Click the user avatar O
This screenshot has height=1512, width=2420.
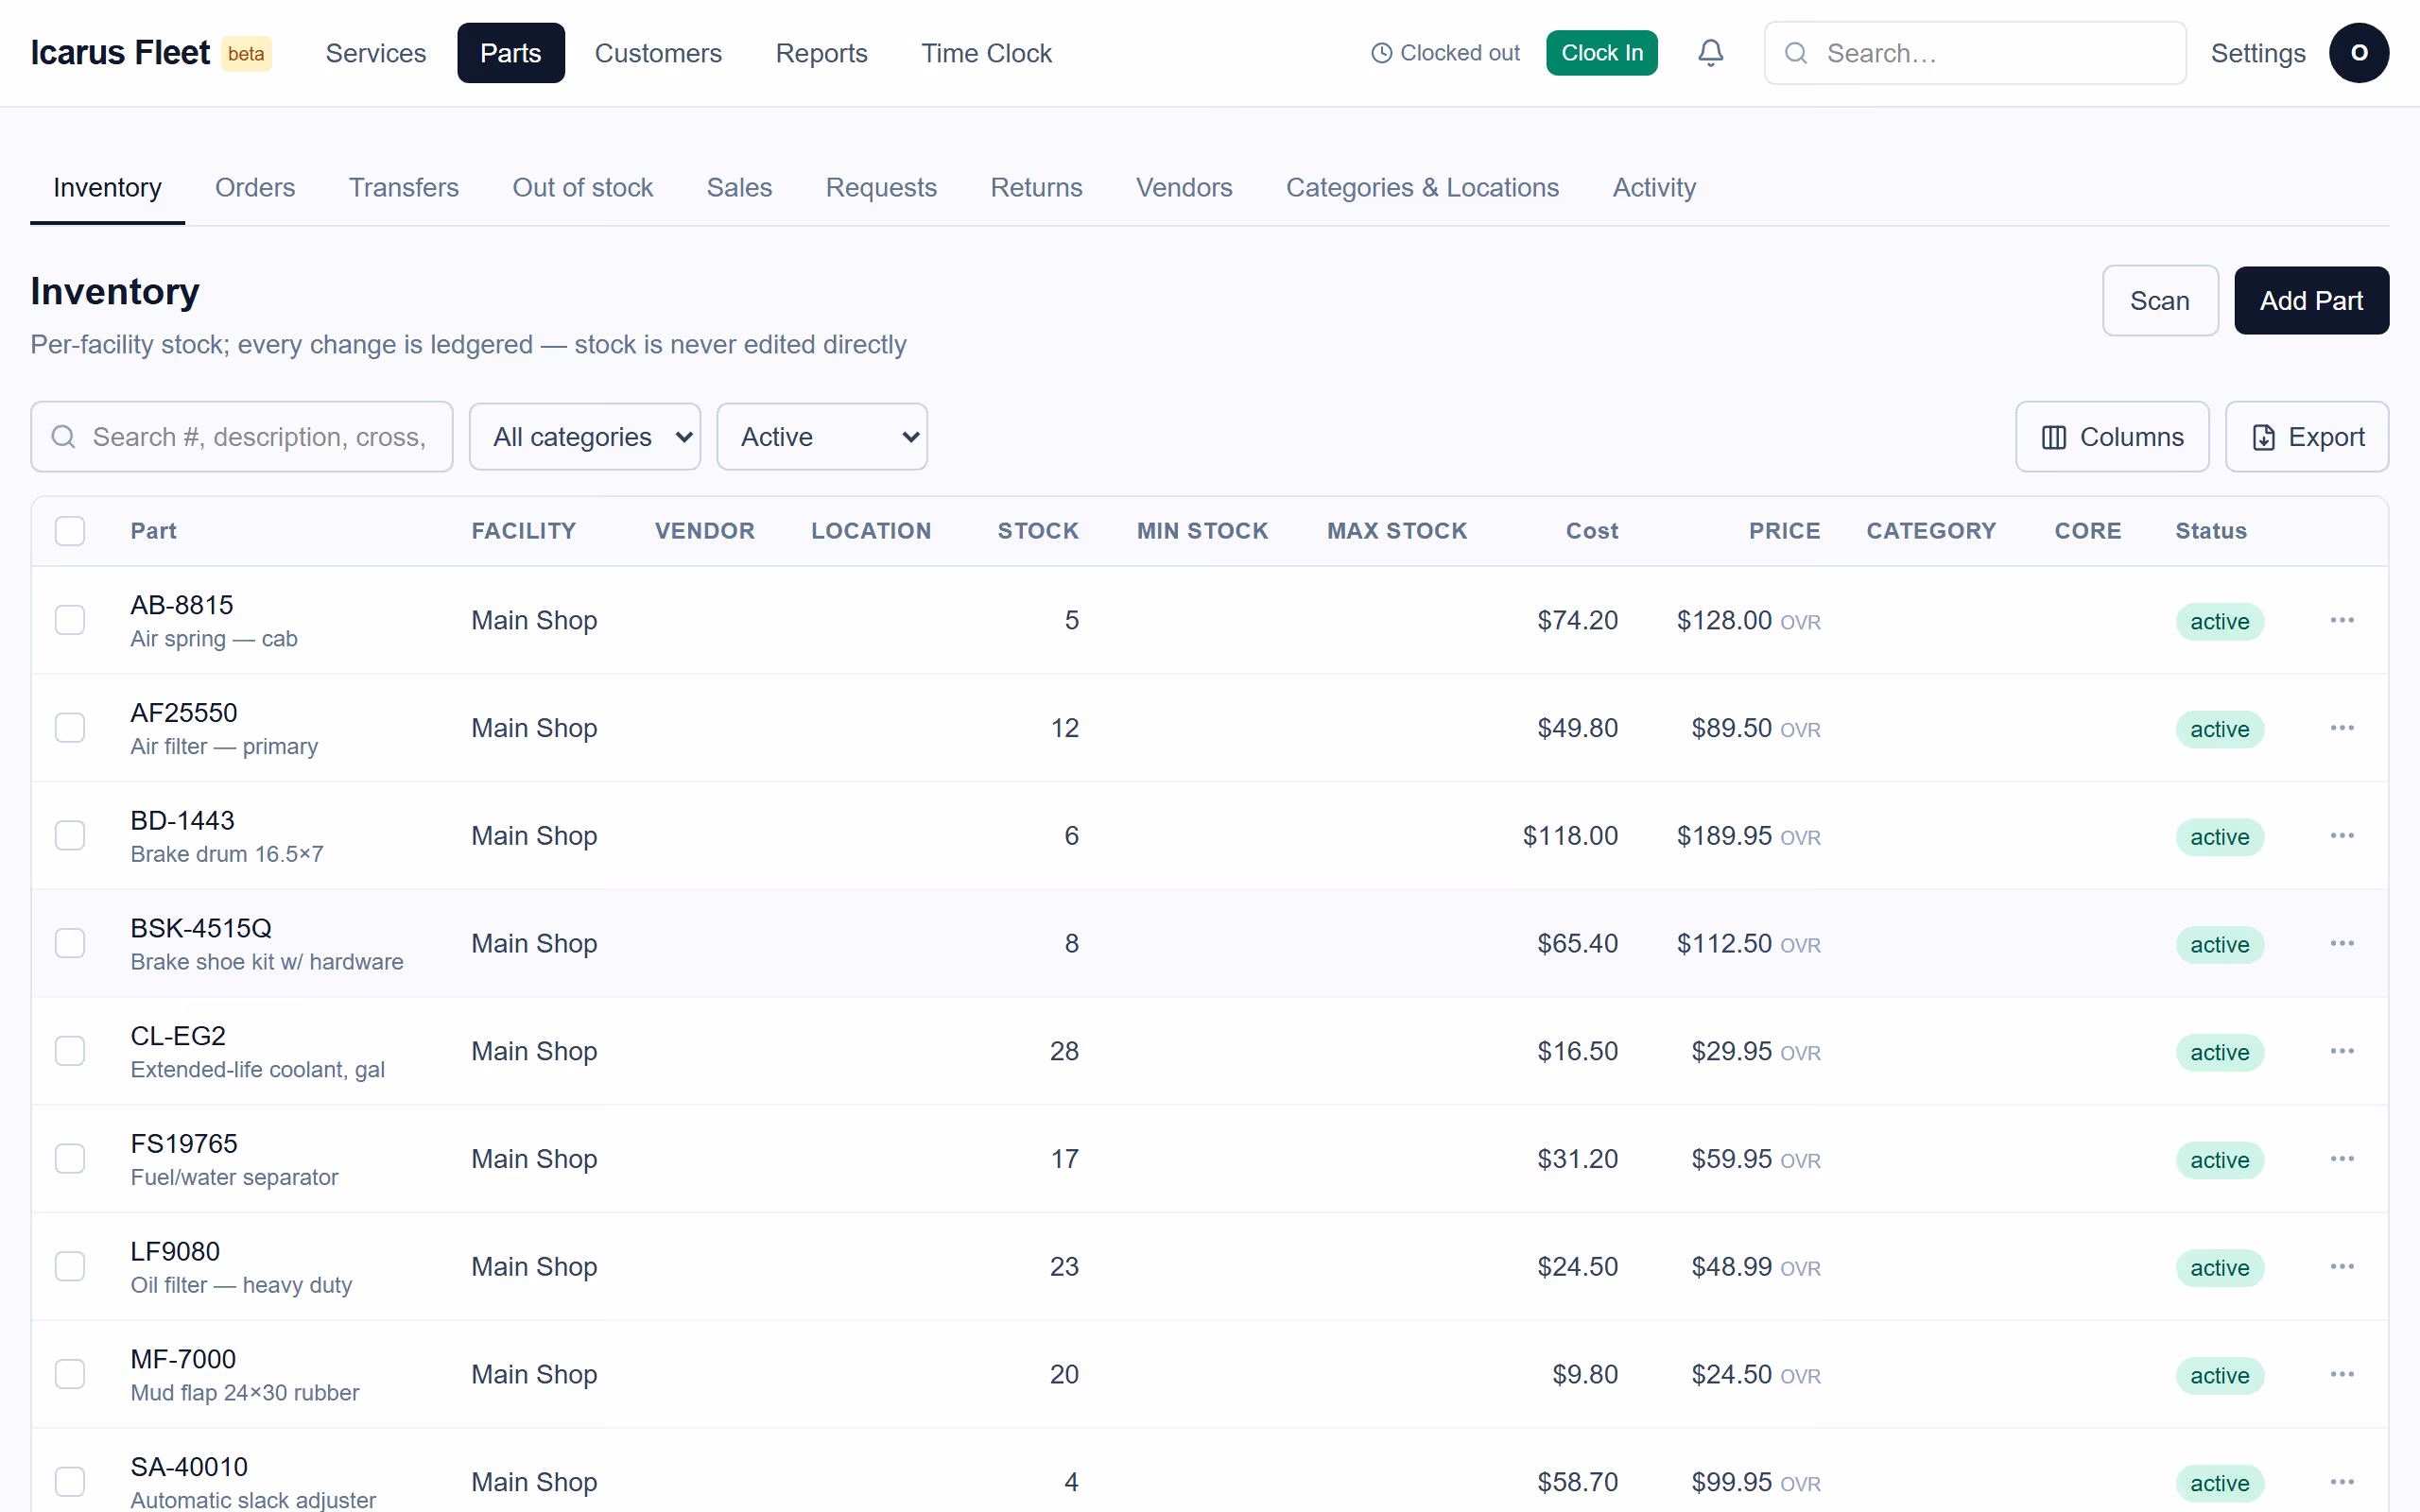tap(2358, 53)
